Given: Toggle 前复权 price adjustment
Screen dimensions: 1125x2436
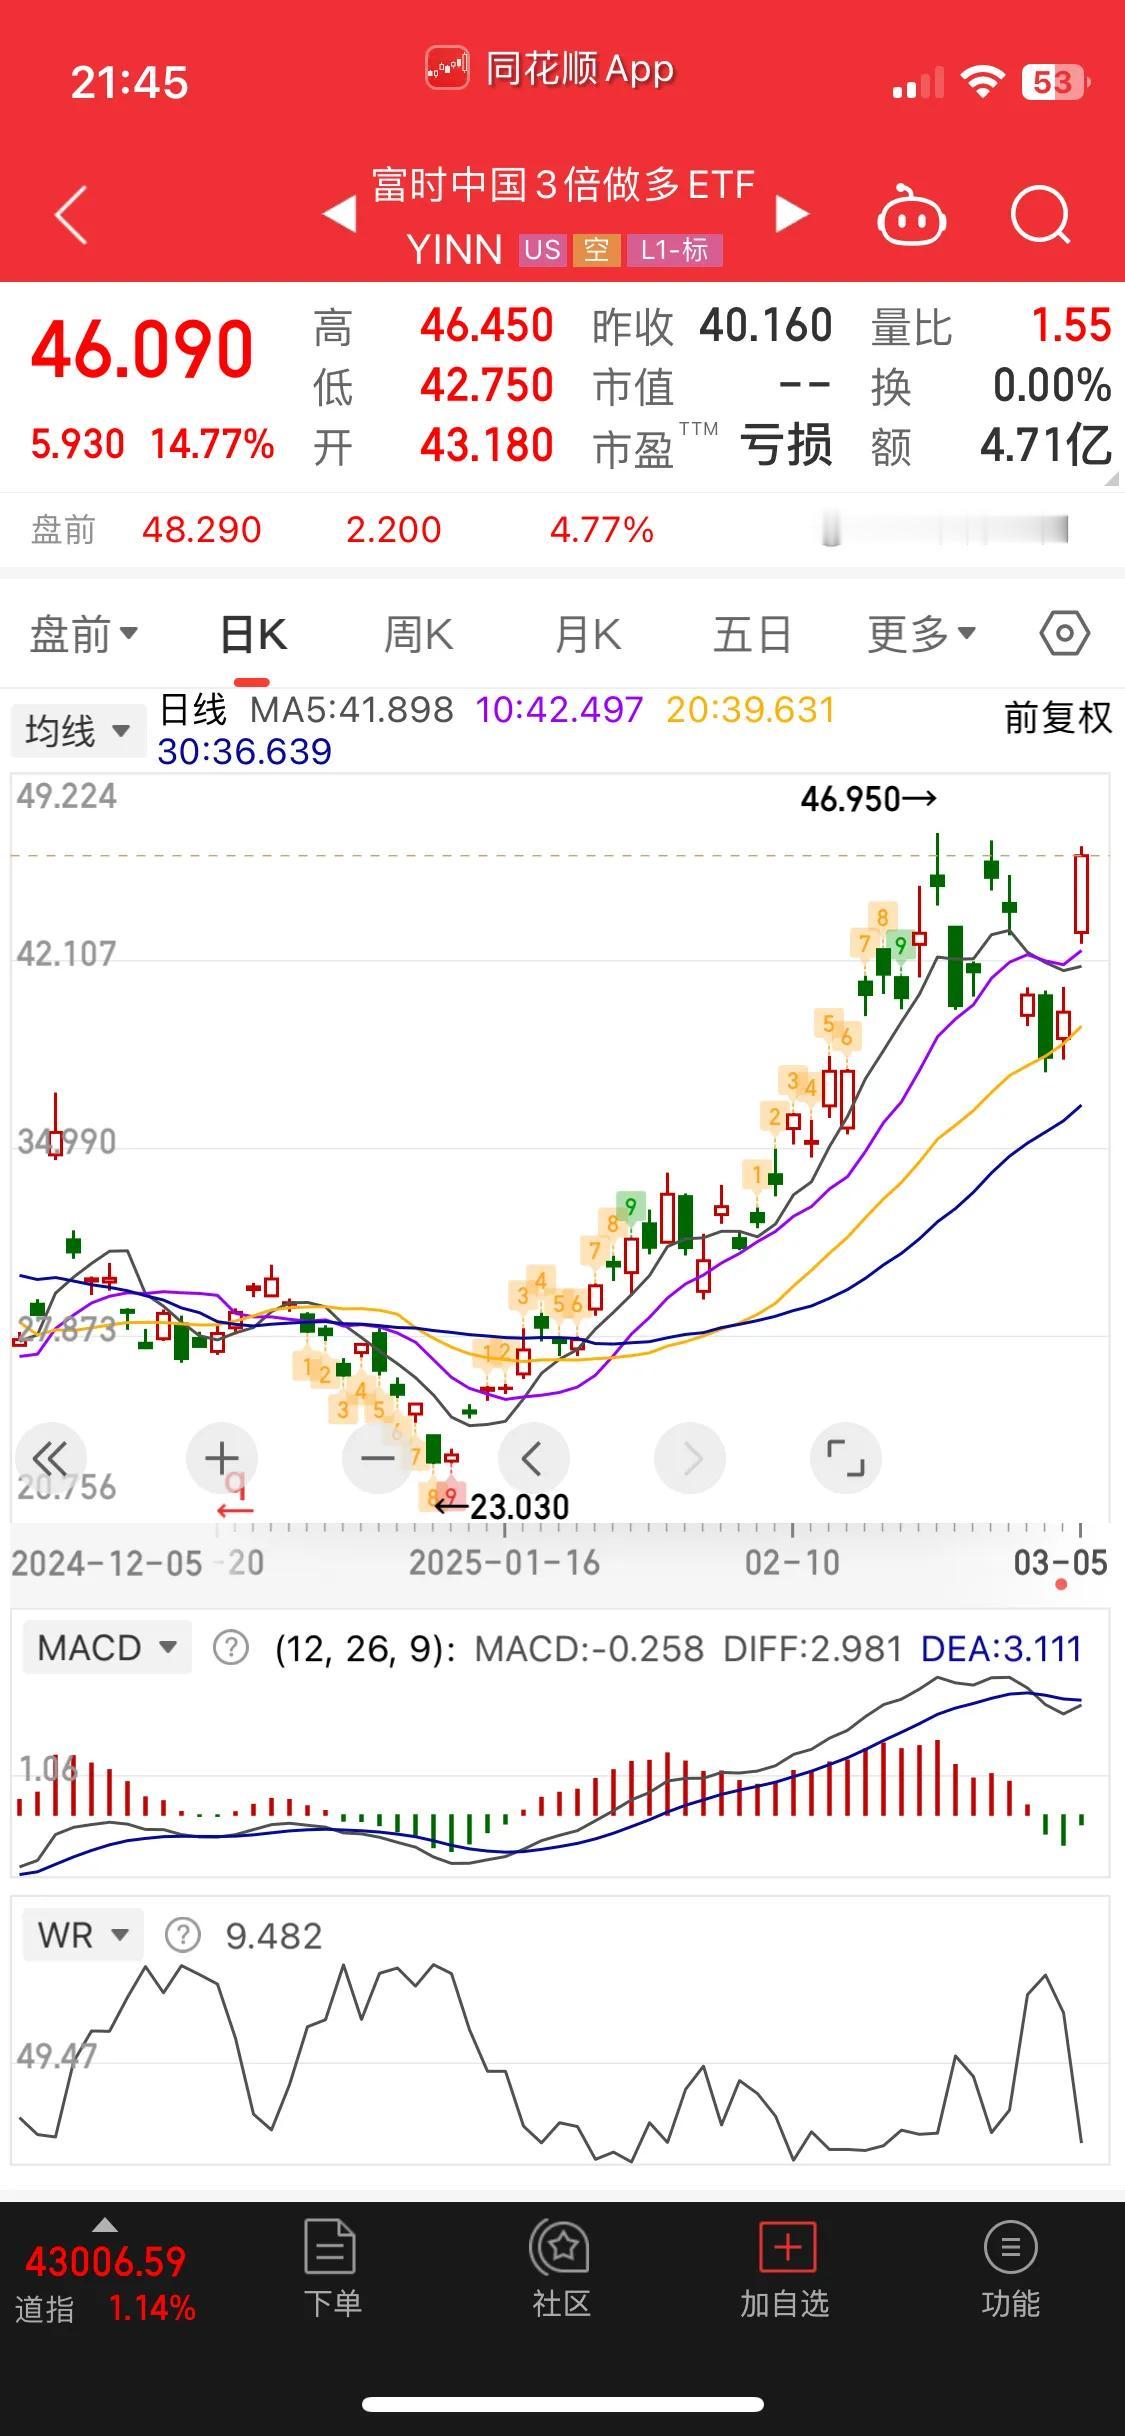Looking at the screenshot, I should (1058, 717).
